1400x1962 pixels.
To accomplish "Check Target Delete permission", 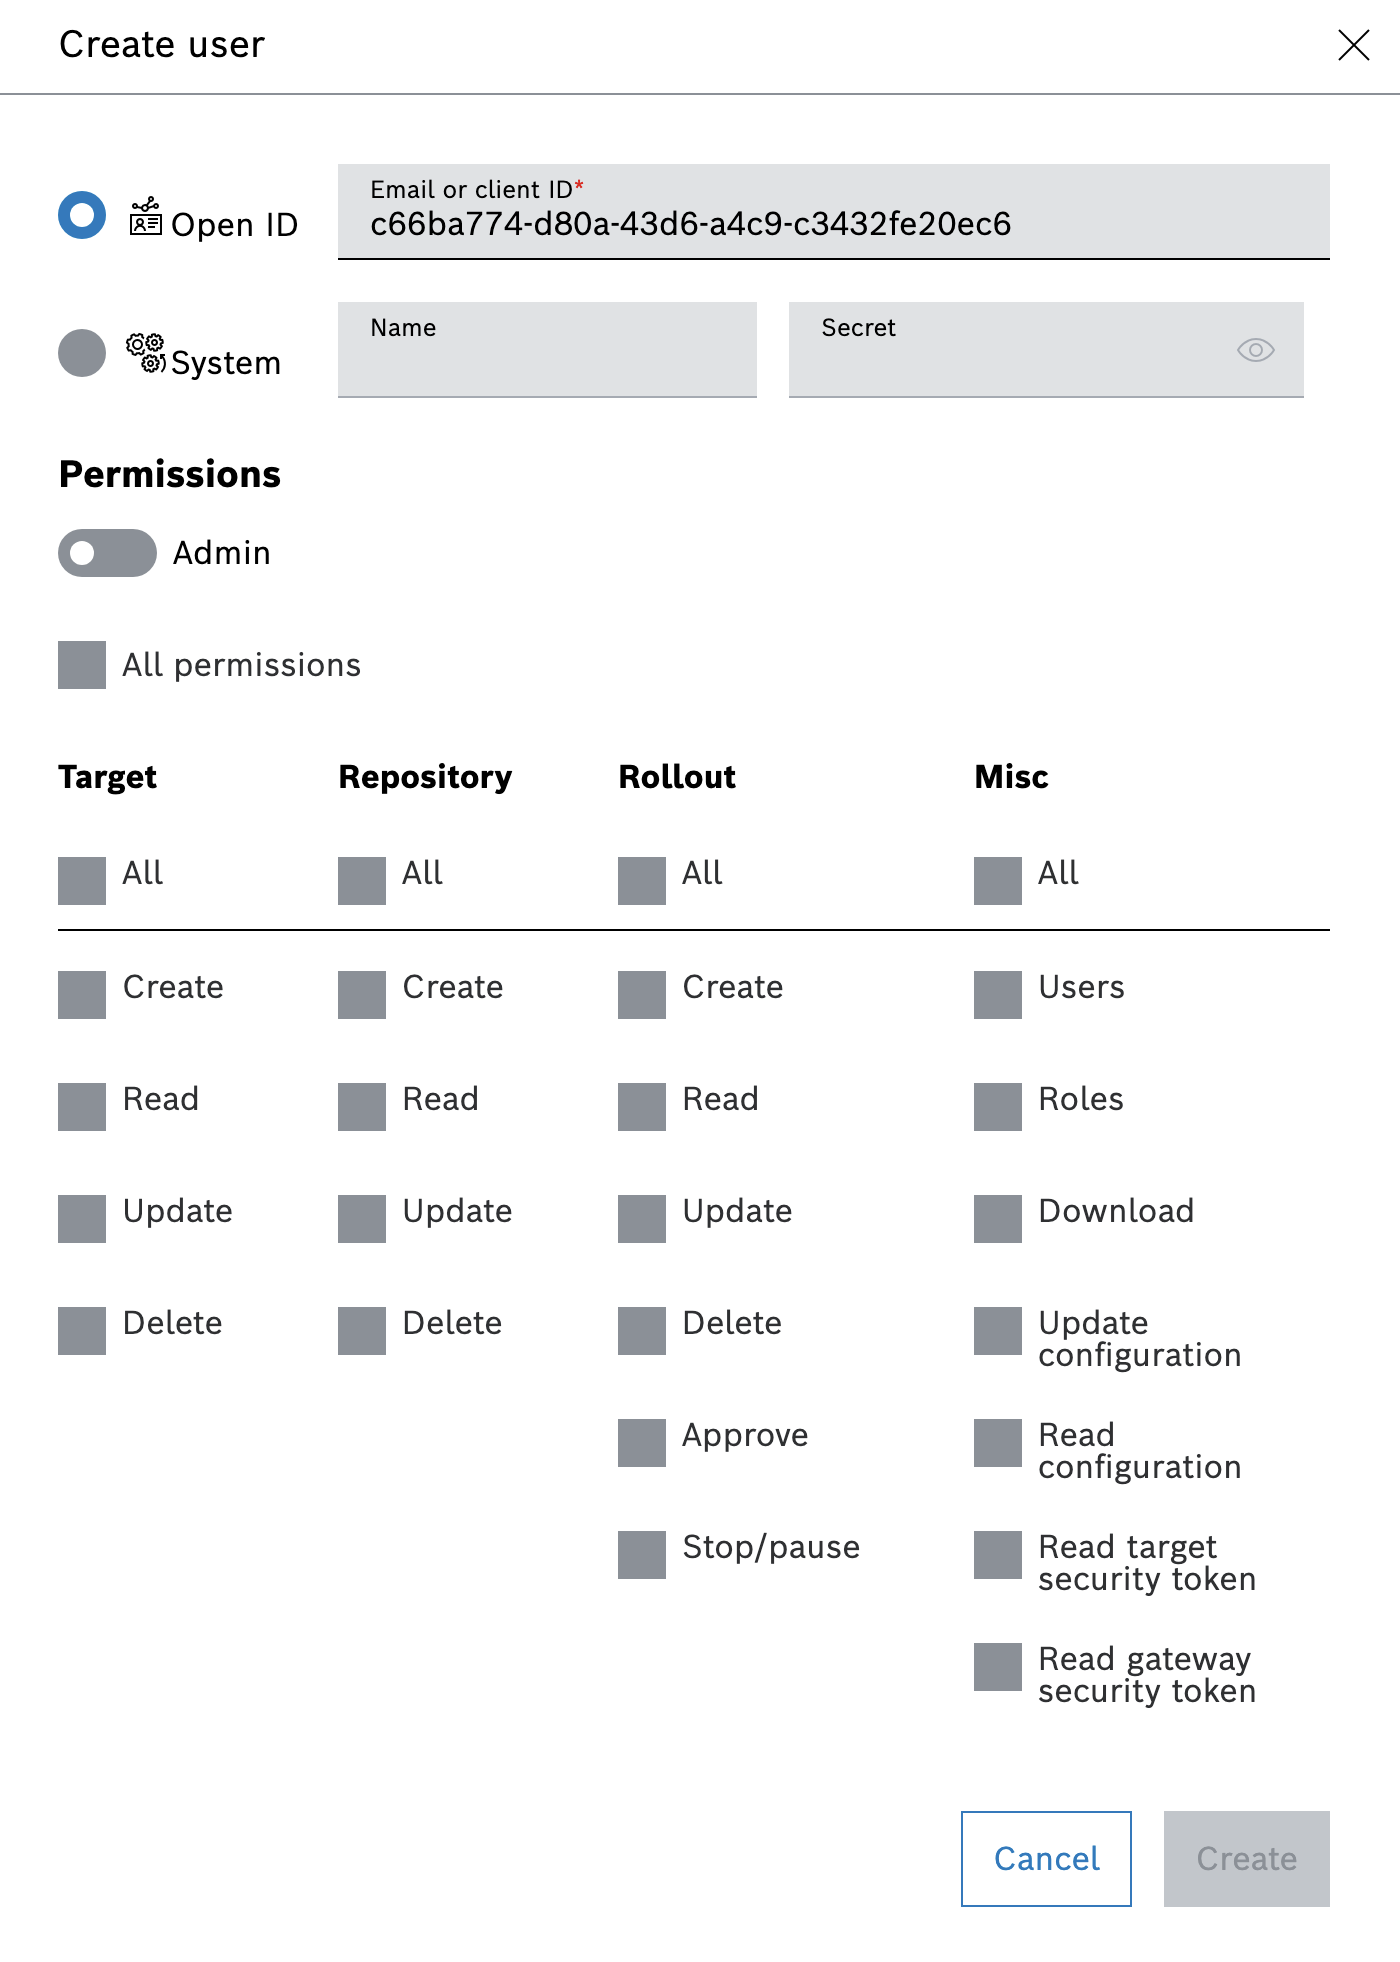I will pyautogui.click(x=82, y=1331).
